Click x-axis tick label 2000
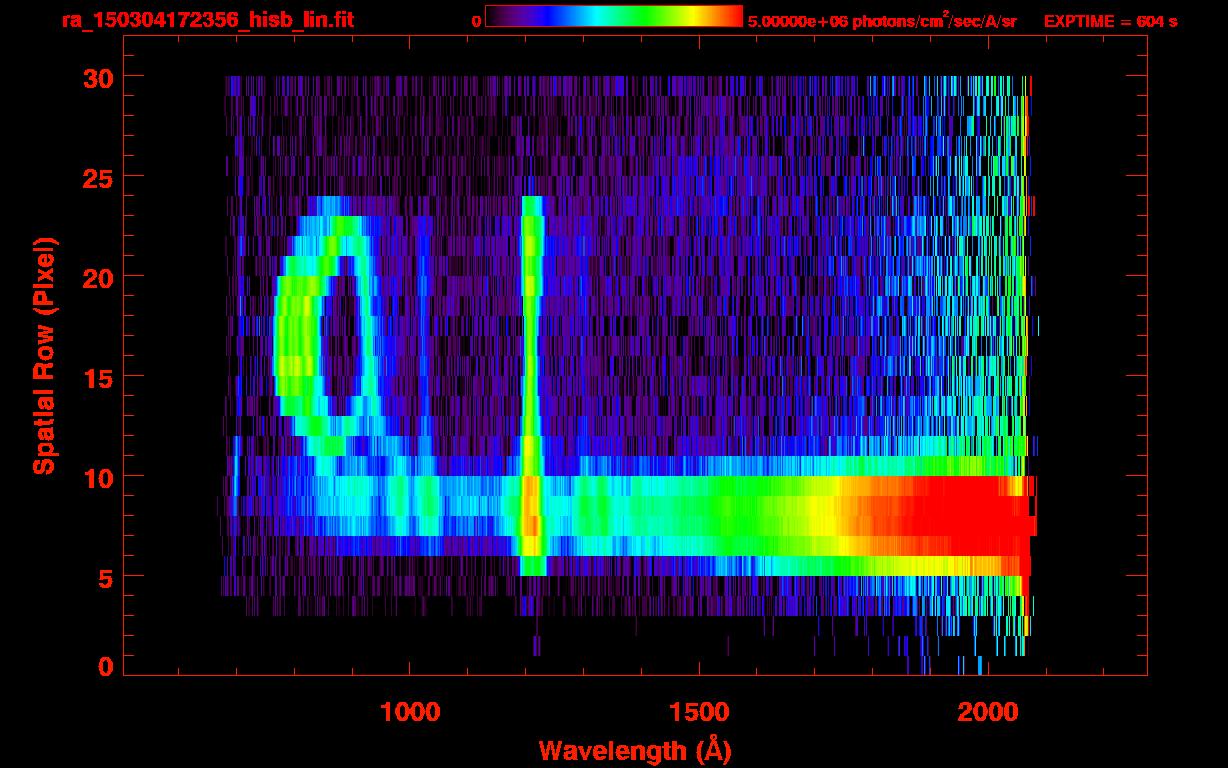Image resolution: width=1228 pixels, height=768 pixels. click(988, 712)
